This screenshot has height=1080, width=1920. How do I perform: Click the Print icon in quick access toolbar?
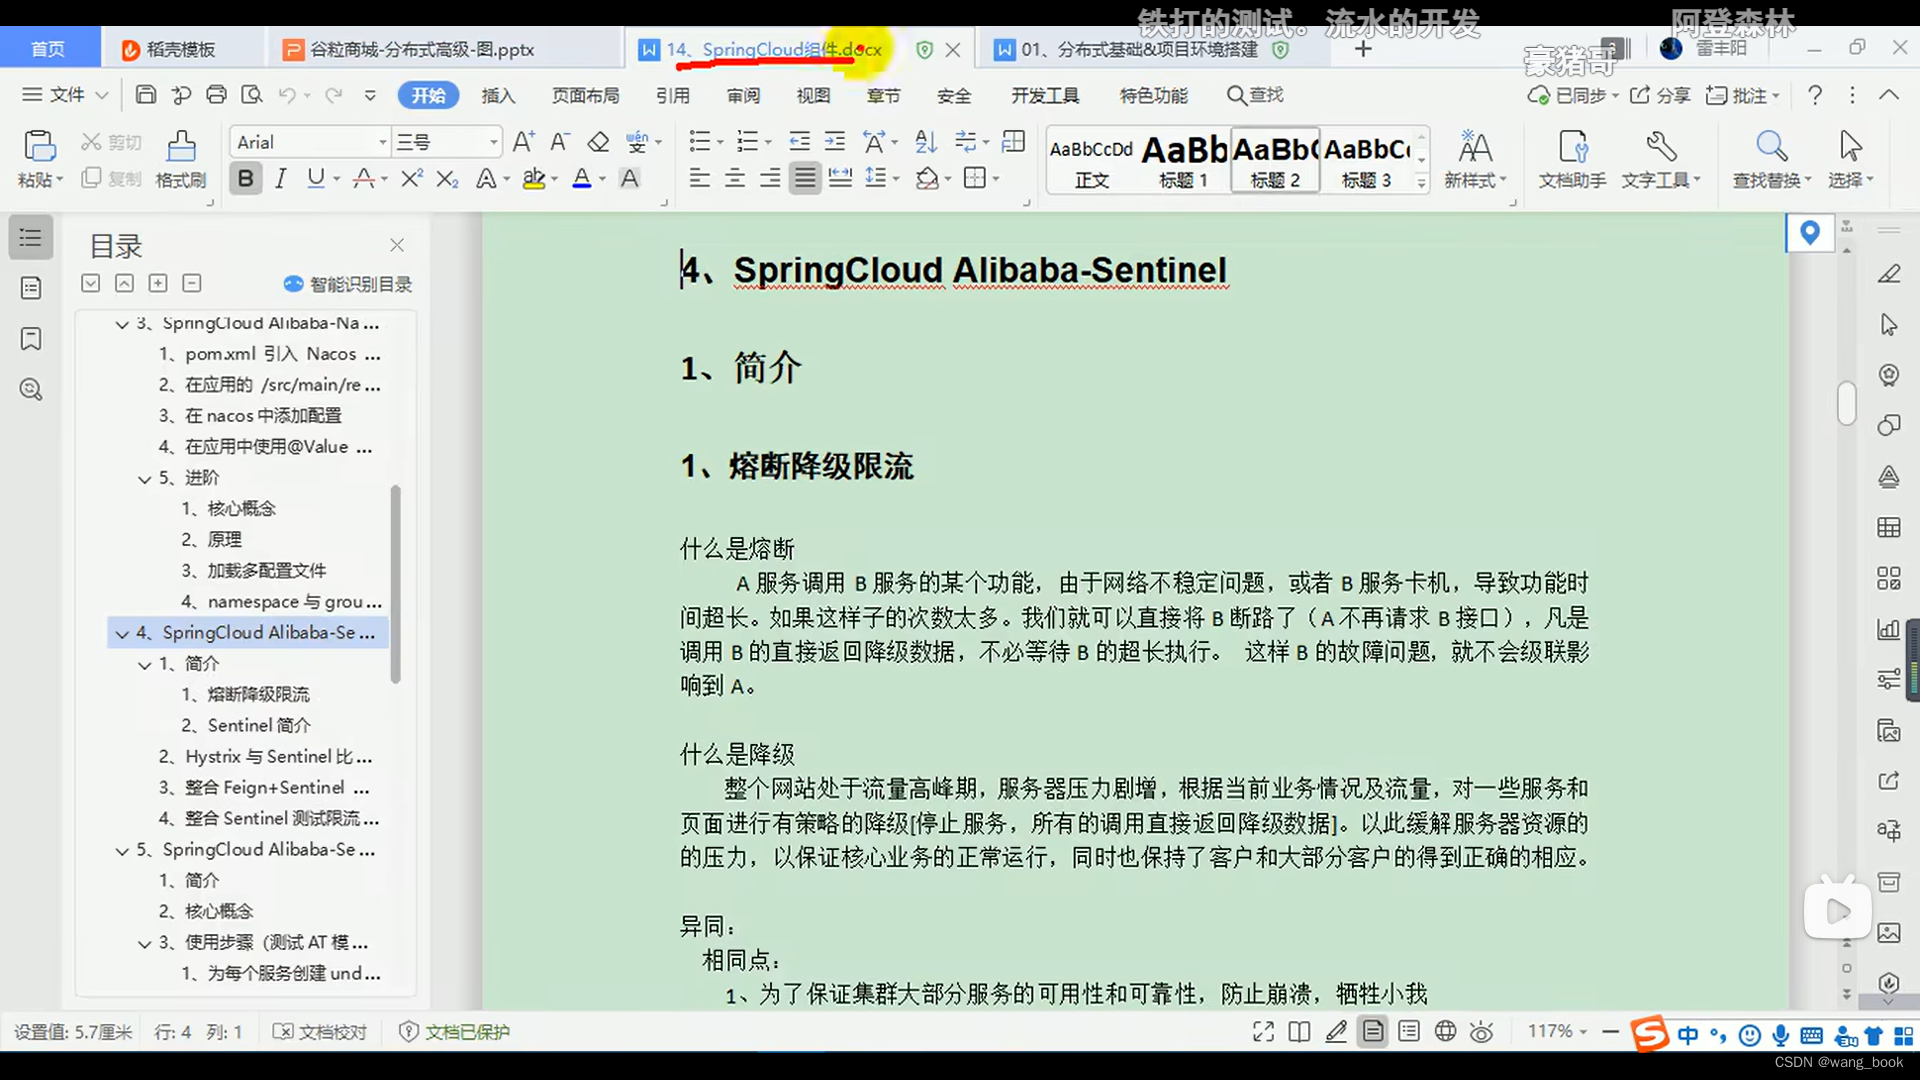(x=216, y=95)
